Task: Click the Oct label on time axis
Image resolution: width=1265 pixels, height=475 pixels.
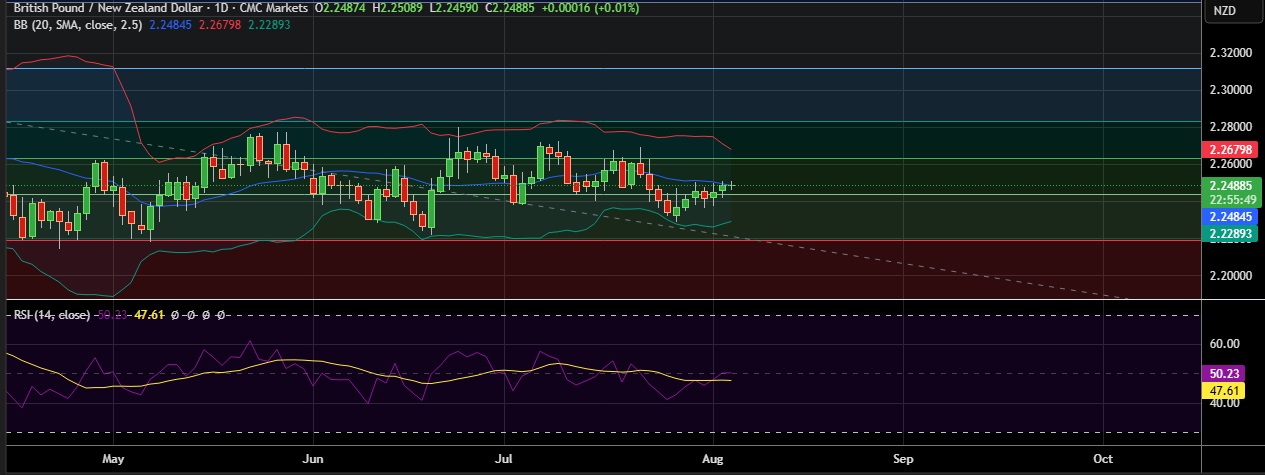Action: coord(1103,459)
